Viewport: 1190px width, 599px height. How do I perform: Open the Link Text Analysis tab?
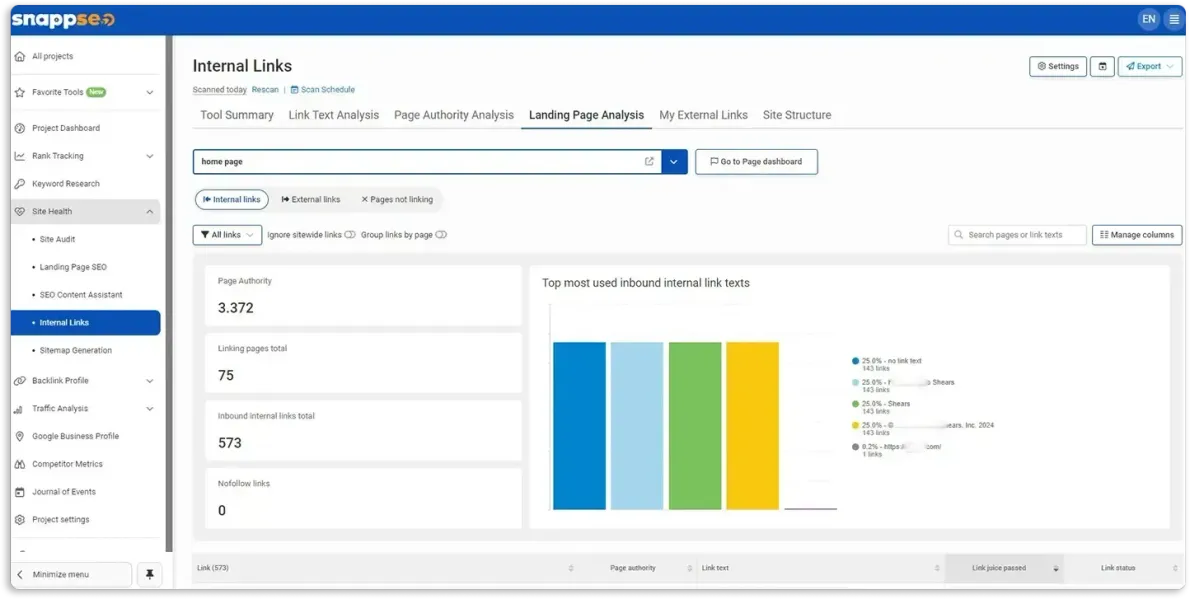[333, 115]
